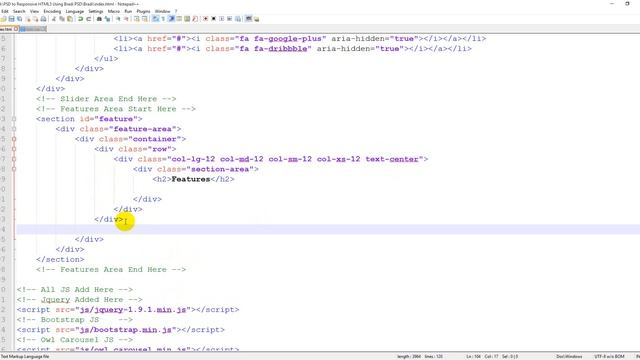Click the dark monitor icon in the last toolbar group

(249, 19)
